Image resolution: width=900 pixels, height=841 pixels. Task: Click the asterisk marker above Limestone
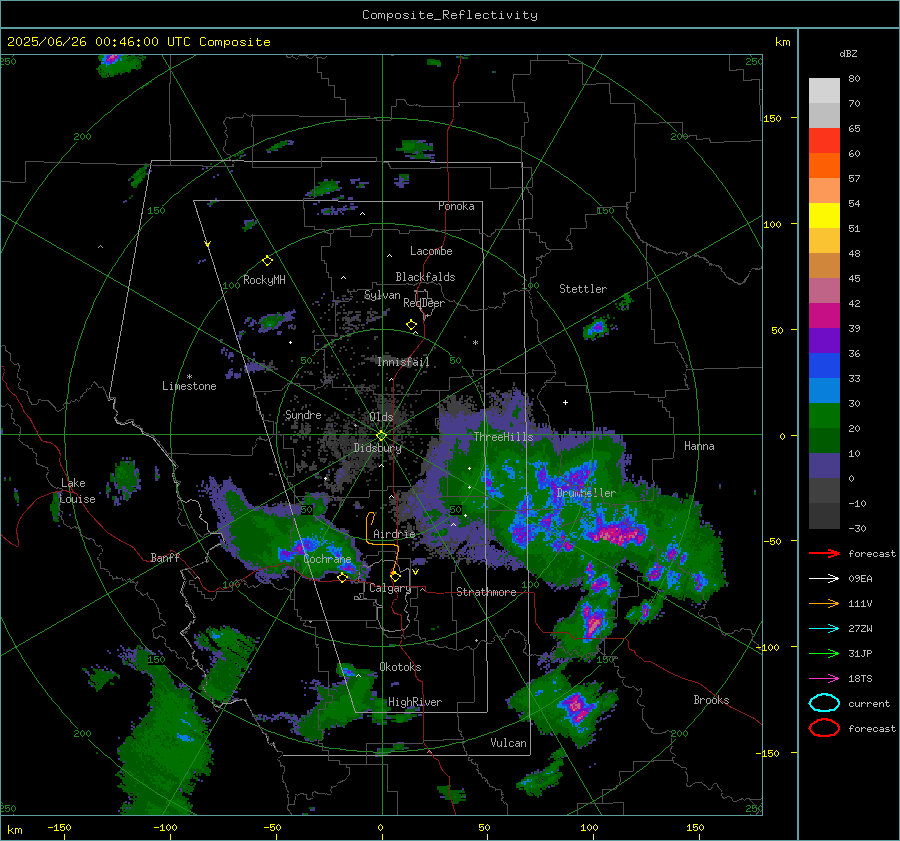(189, 377)
